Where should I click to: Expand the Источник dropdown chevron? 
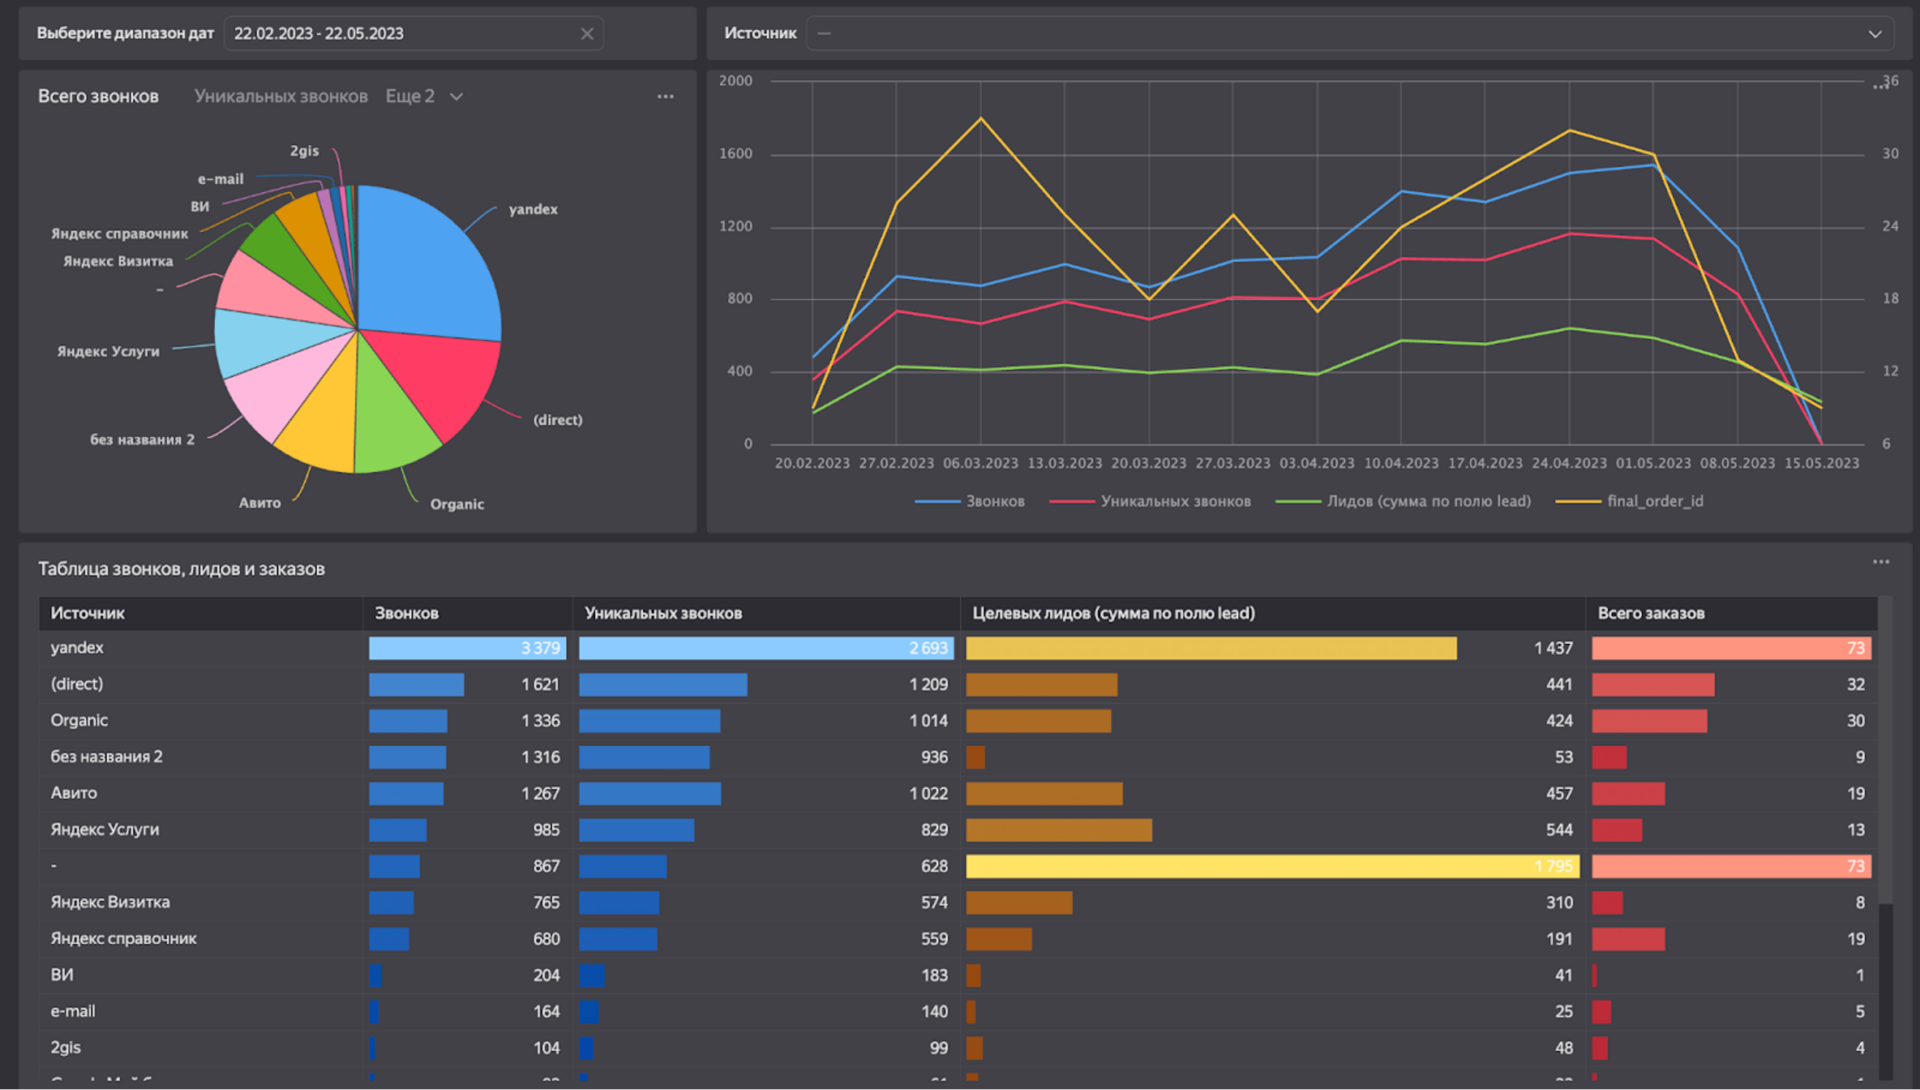pyautogui.click(x=1875, y=34)
